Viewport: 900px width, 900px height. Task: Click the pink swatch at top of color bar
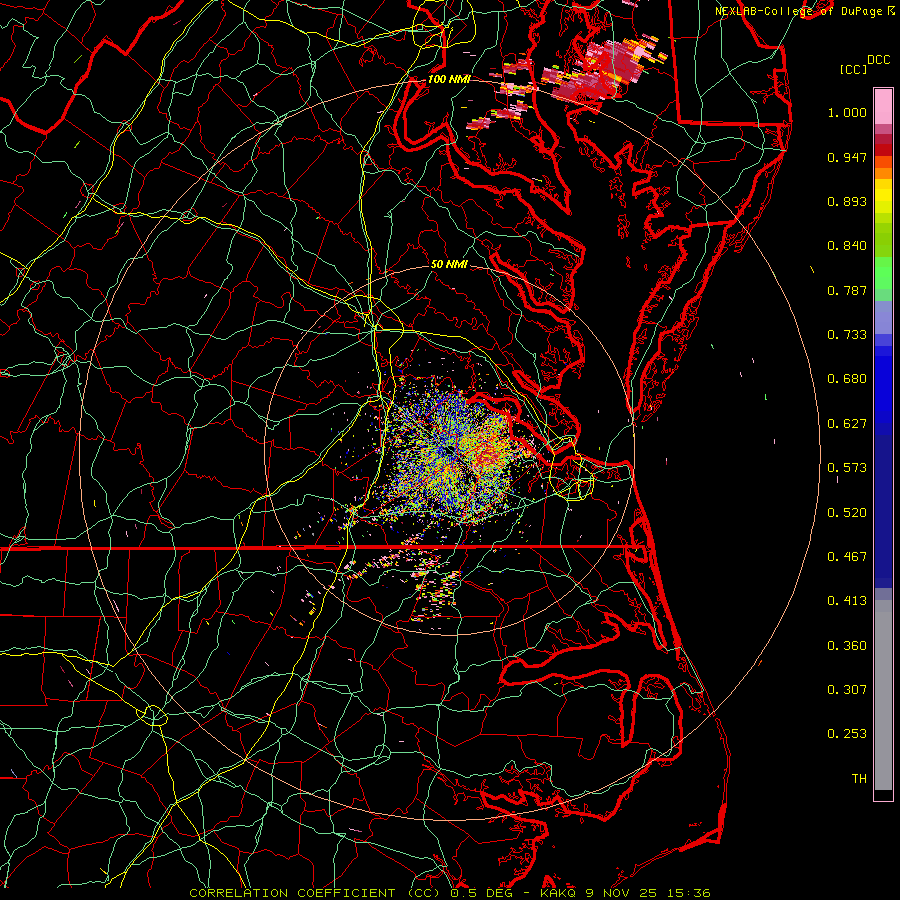883,107
